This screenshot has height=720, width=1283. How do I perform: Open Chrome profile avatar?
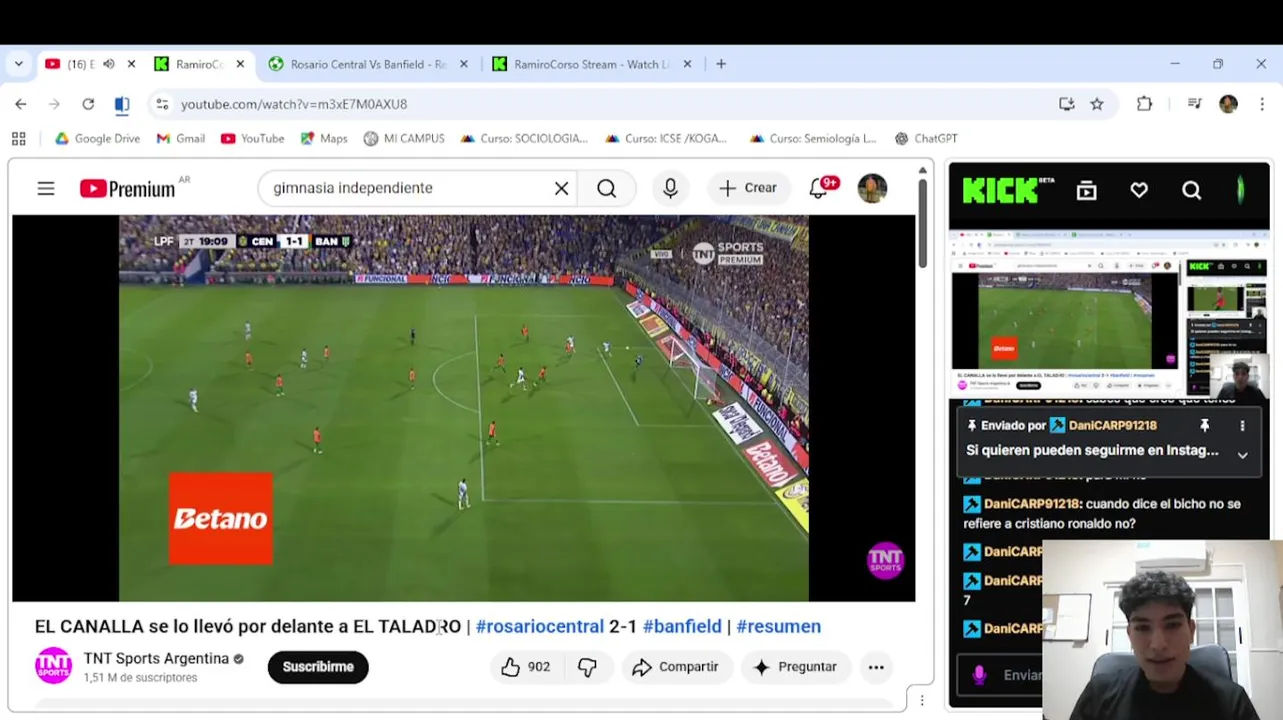pyautogui.click(x=1228, y=104)
